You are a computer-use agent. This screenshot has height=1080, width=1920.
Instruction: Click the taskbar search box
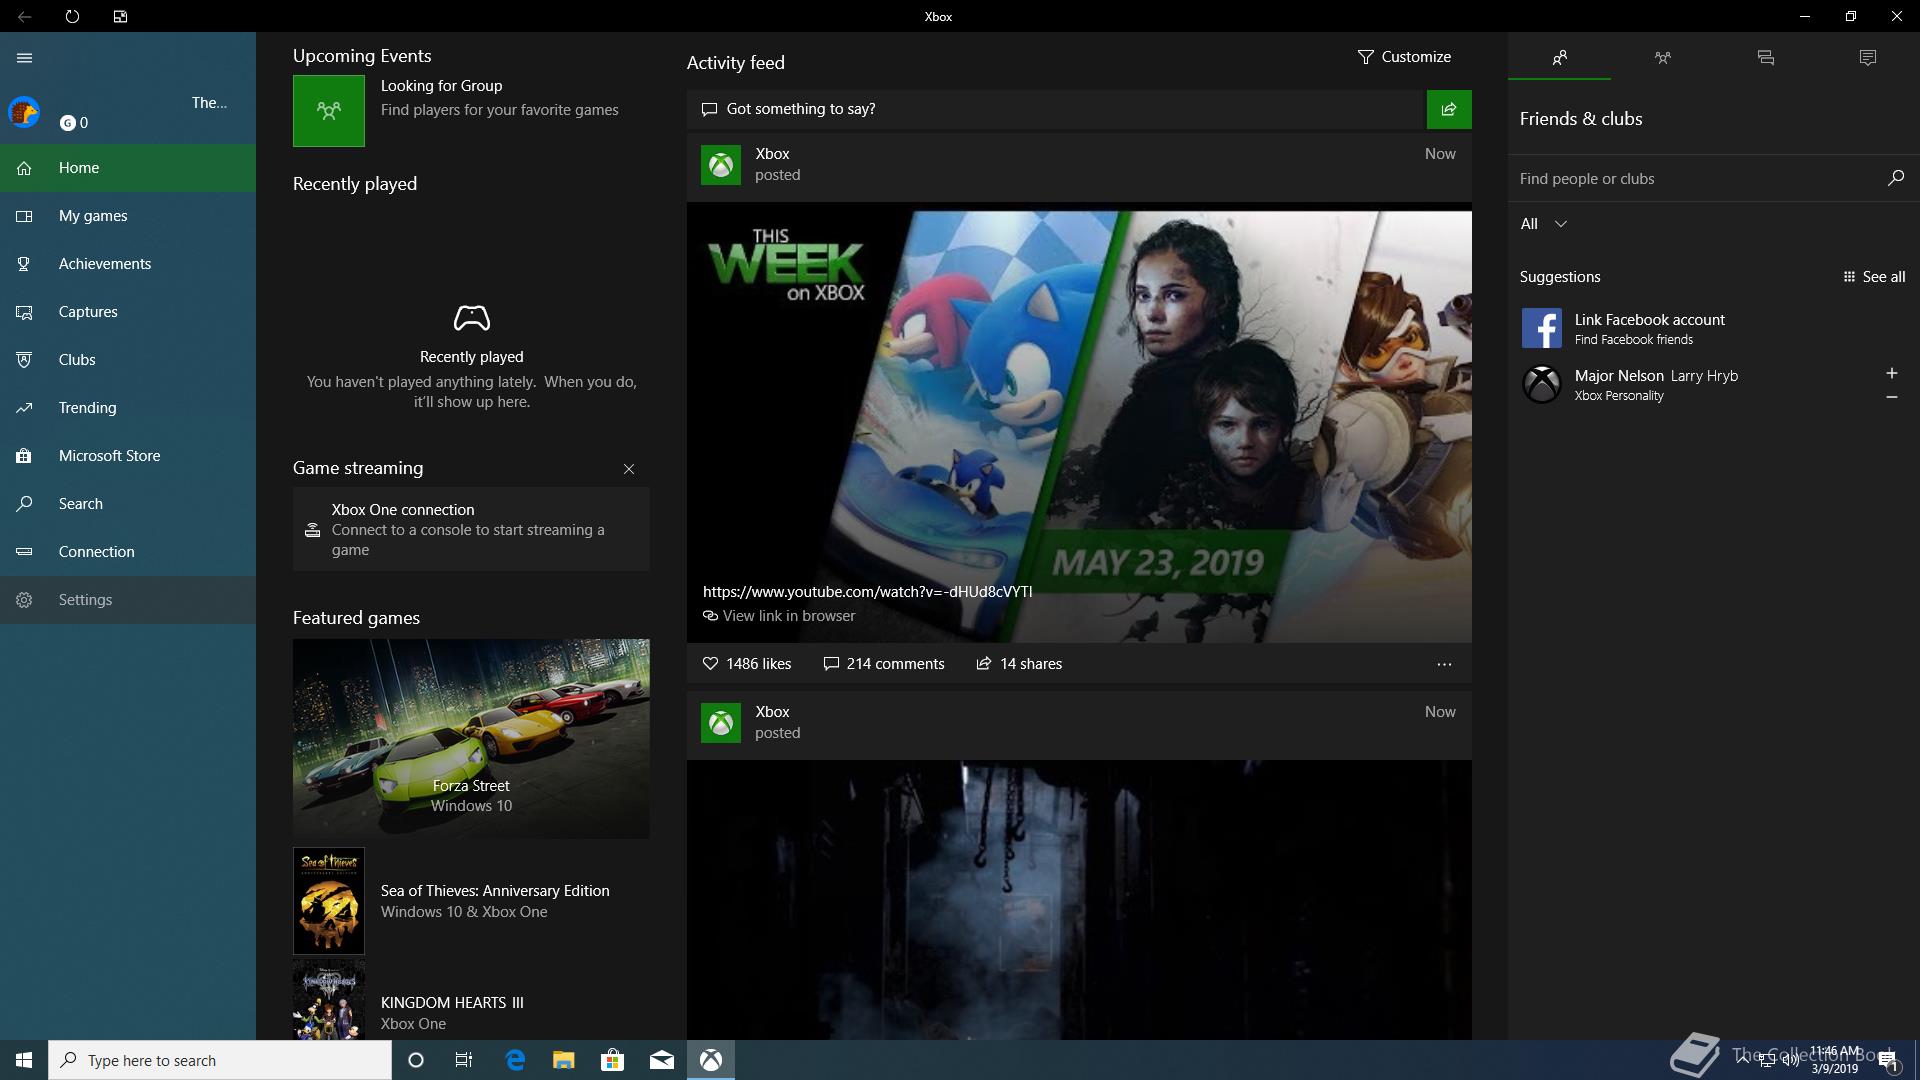coord(220,1060)
